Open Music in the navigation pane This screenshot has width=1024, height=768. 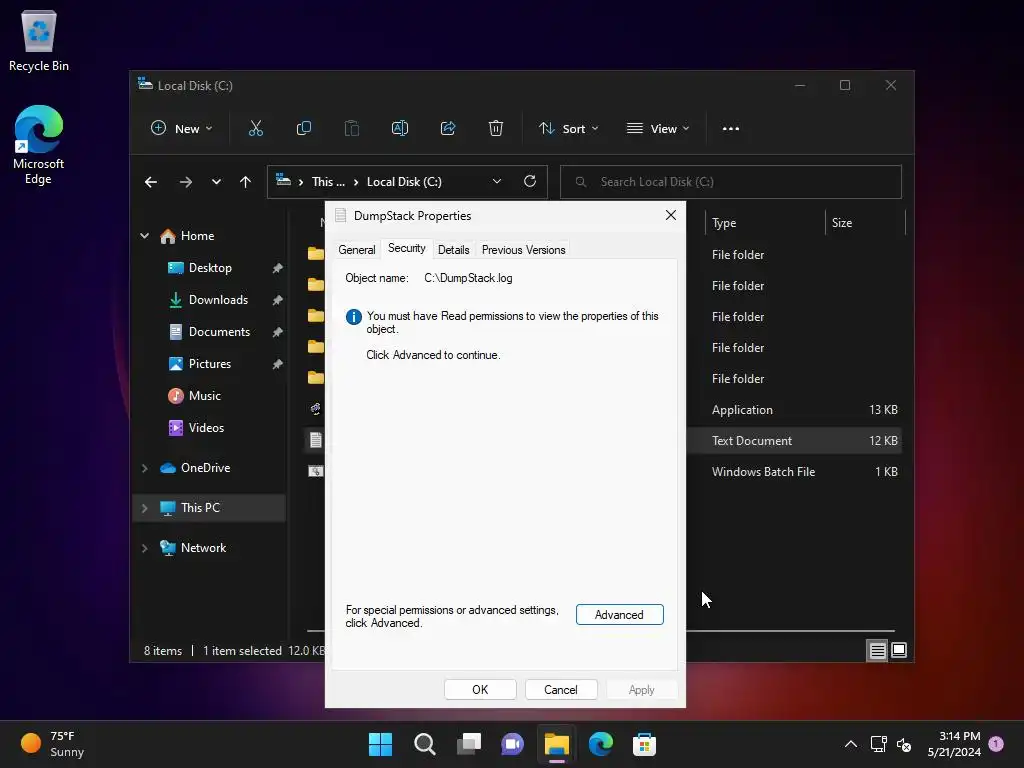coord(204,396)
